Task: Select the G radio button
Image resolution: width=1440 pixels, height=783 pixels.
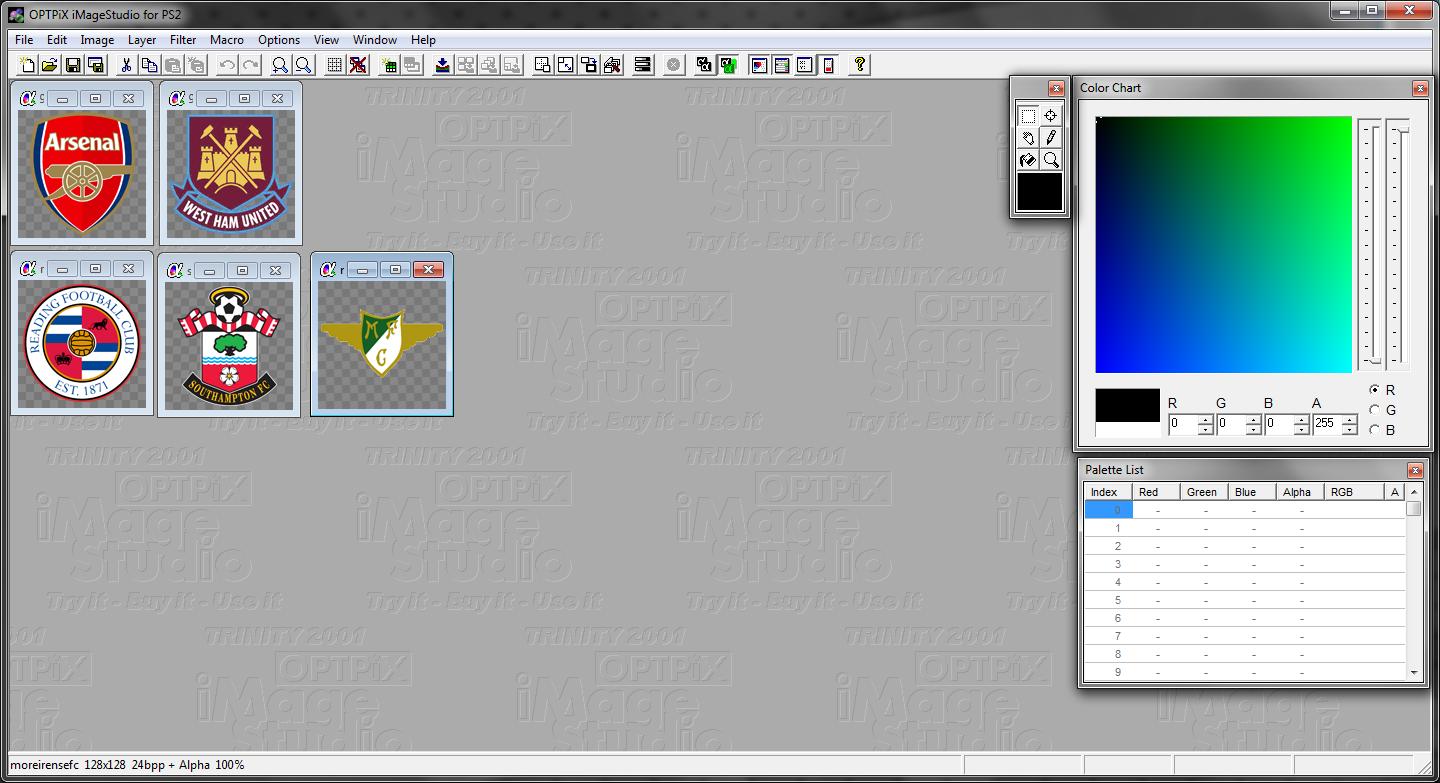Action: [1374, 410]
